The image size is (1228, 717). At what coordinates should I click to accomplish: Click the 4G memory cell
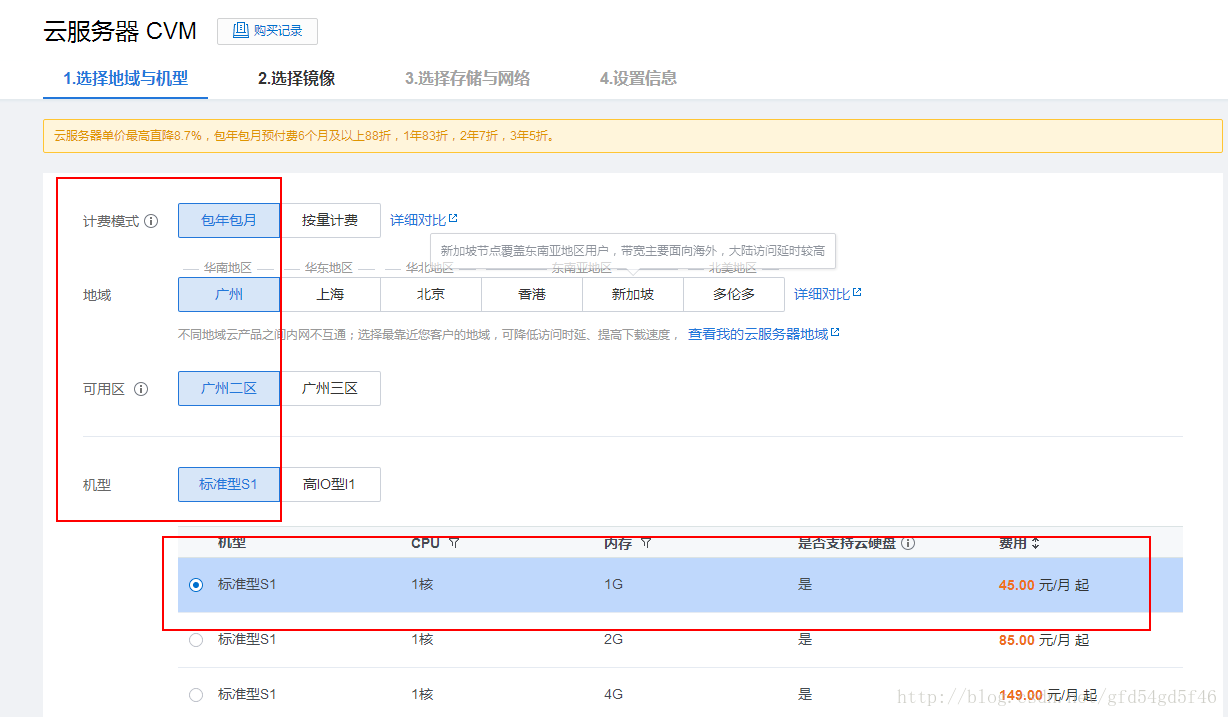[x=614, y=694]
